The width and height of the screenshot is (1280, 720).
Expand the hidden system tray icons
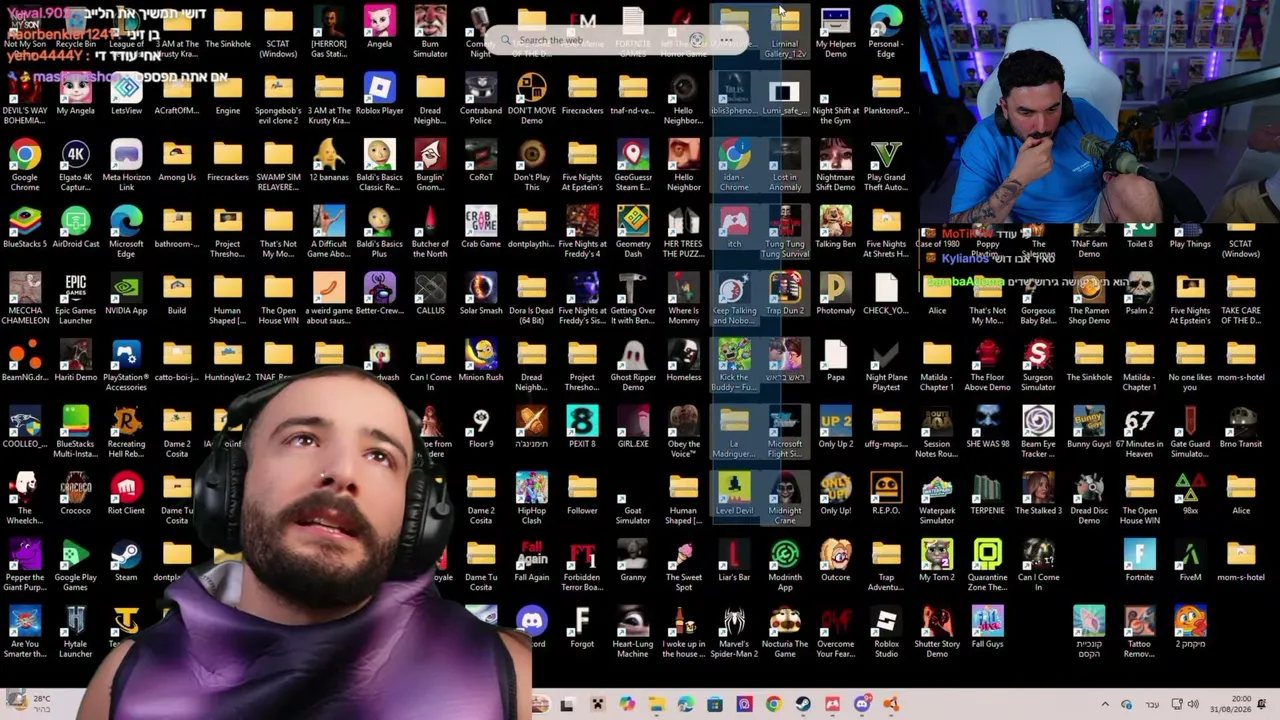coord(1105,705)
